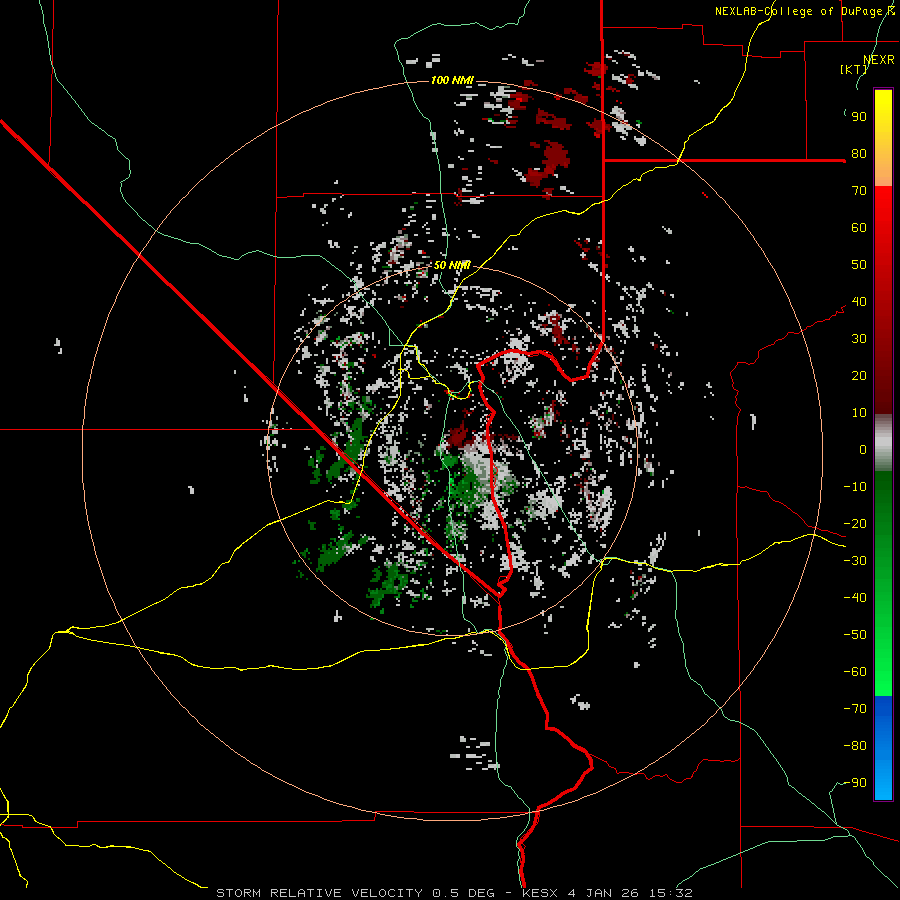Viewport: 900px width, 900px height.
Task: Click the 0 value on the velocity scale
Action: 863,450
